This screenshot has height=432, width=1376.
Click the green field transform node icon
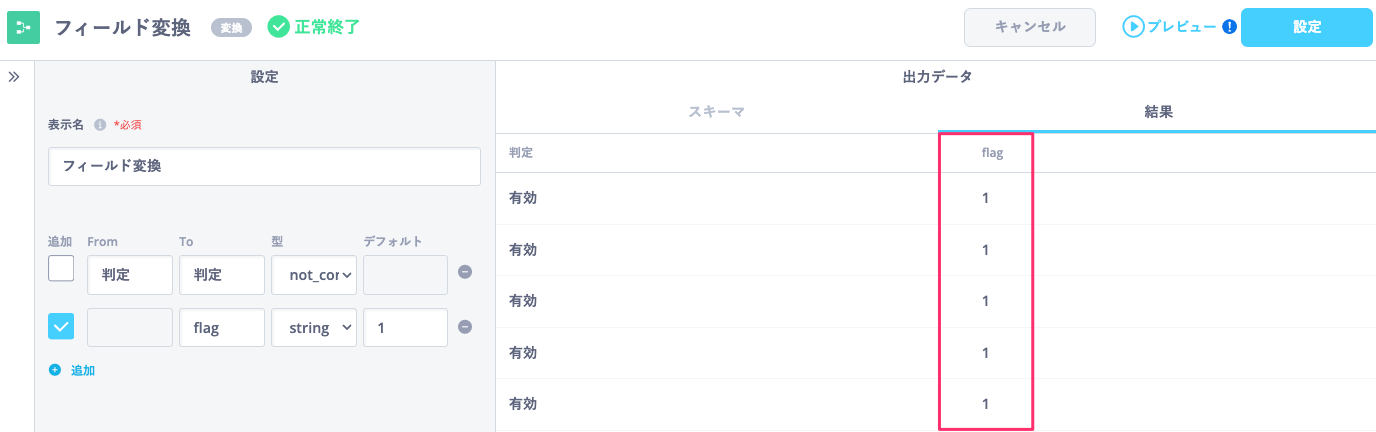(23, 28)
